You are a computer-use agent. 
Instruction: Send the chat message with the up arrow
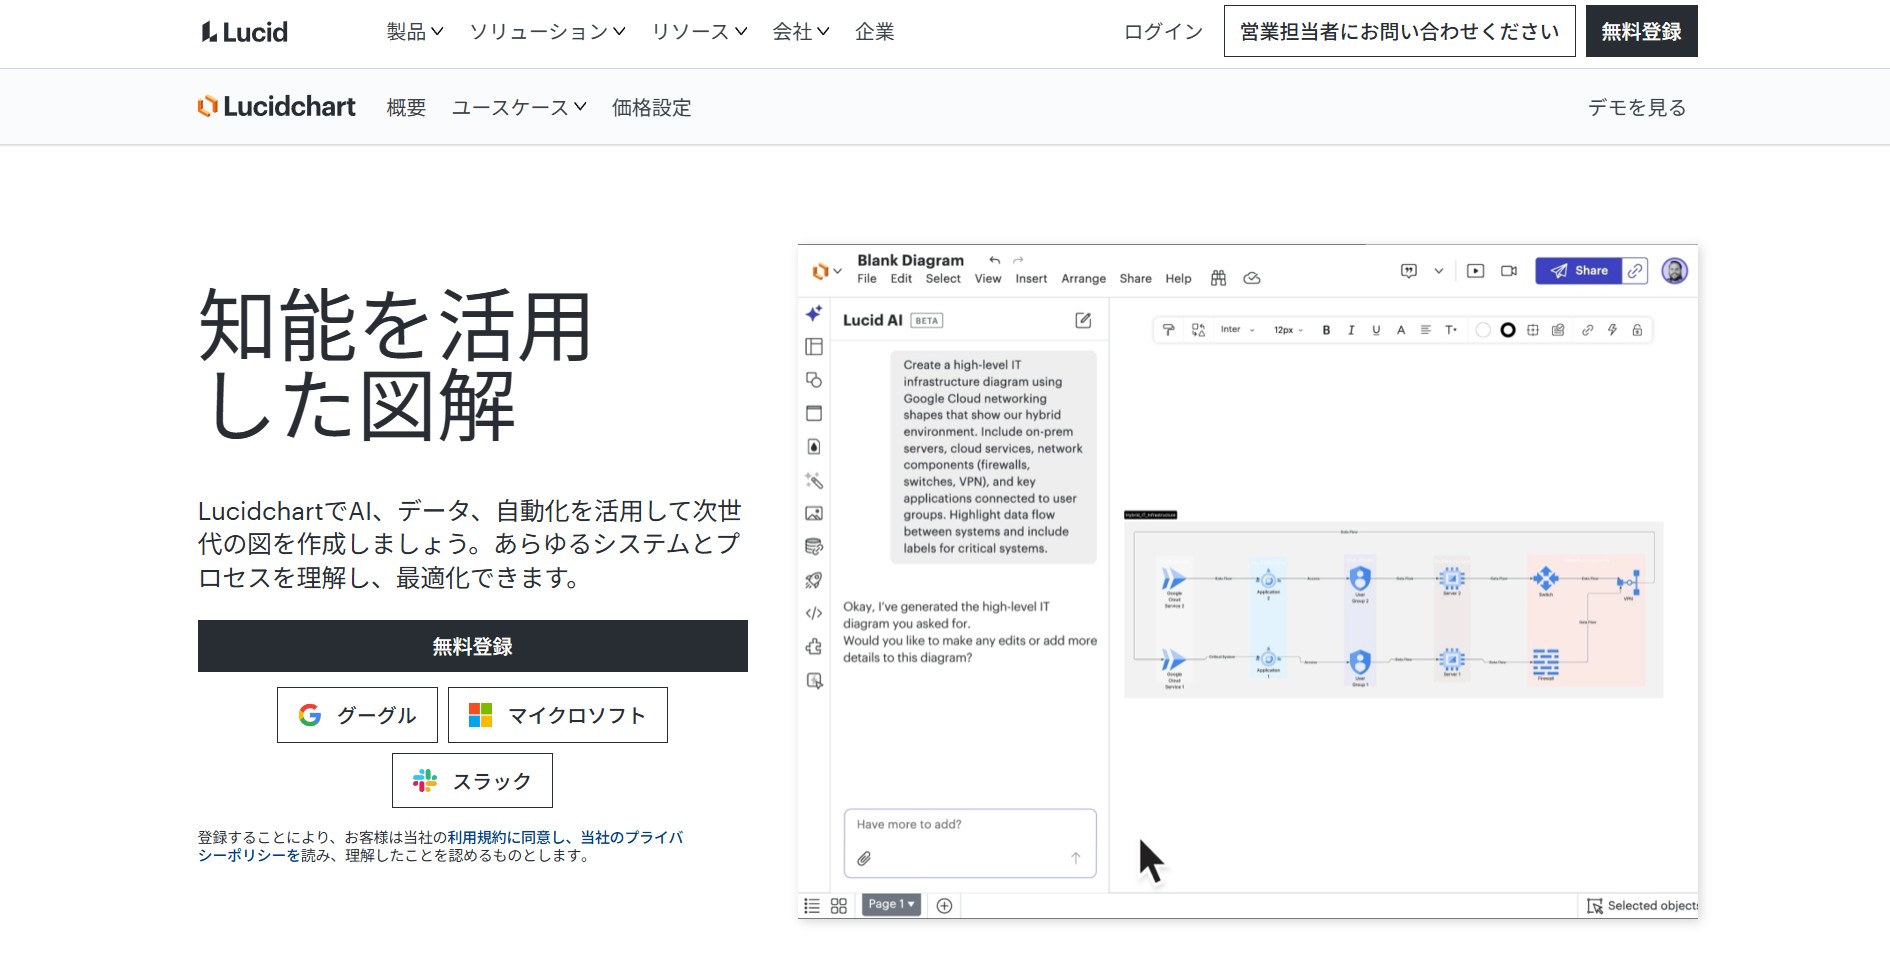[1076, 858]
